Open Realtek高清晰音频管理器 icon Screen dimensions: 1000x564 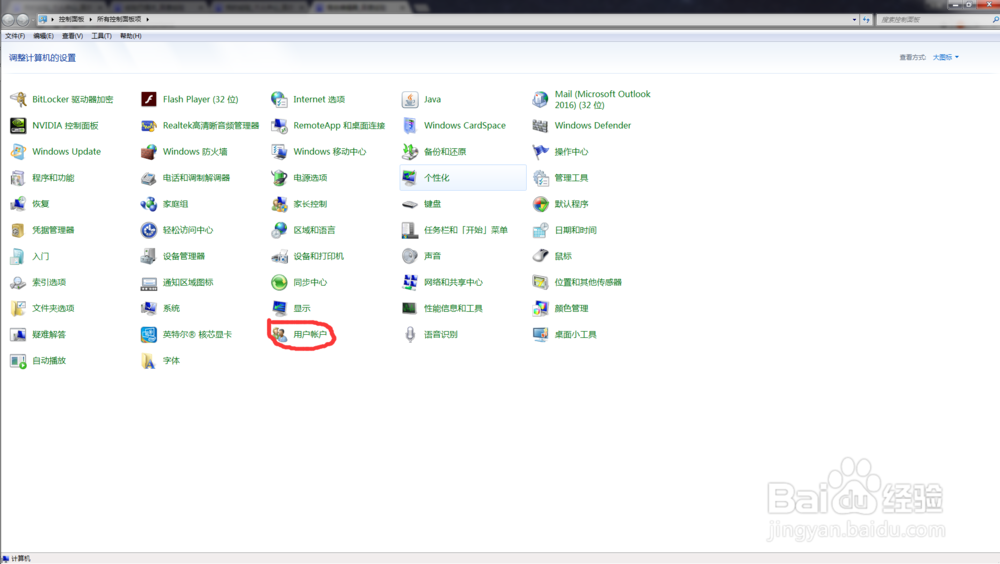(x=149, y=125)
